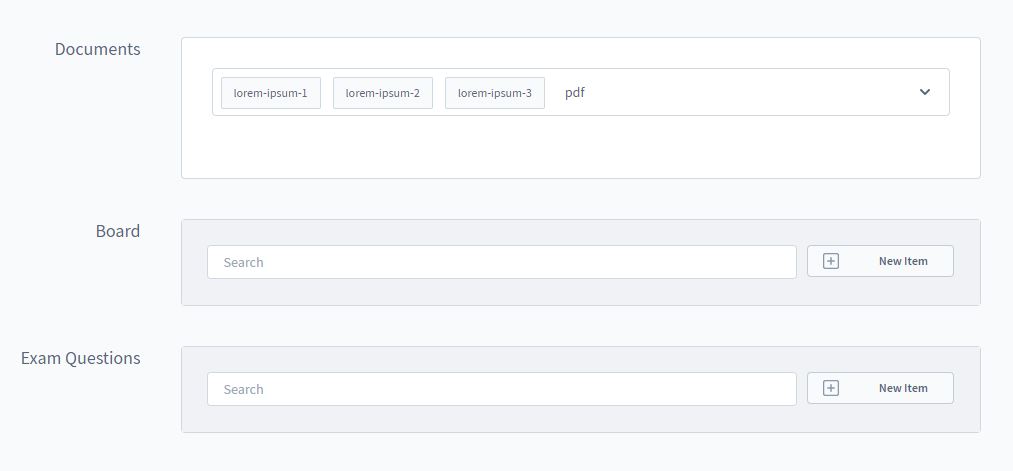The width and height of the screenshot is (1013, 471).
Task: Click the 'pdf' text in Documents field
Action: tap(575, 93)
